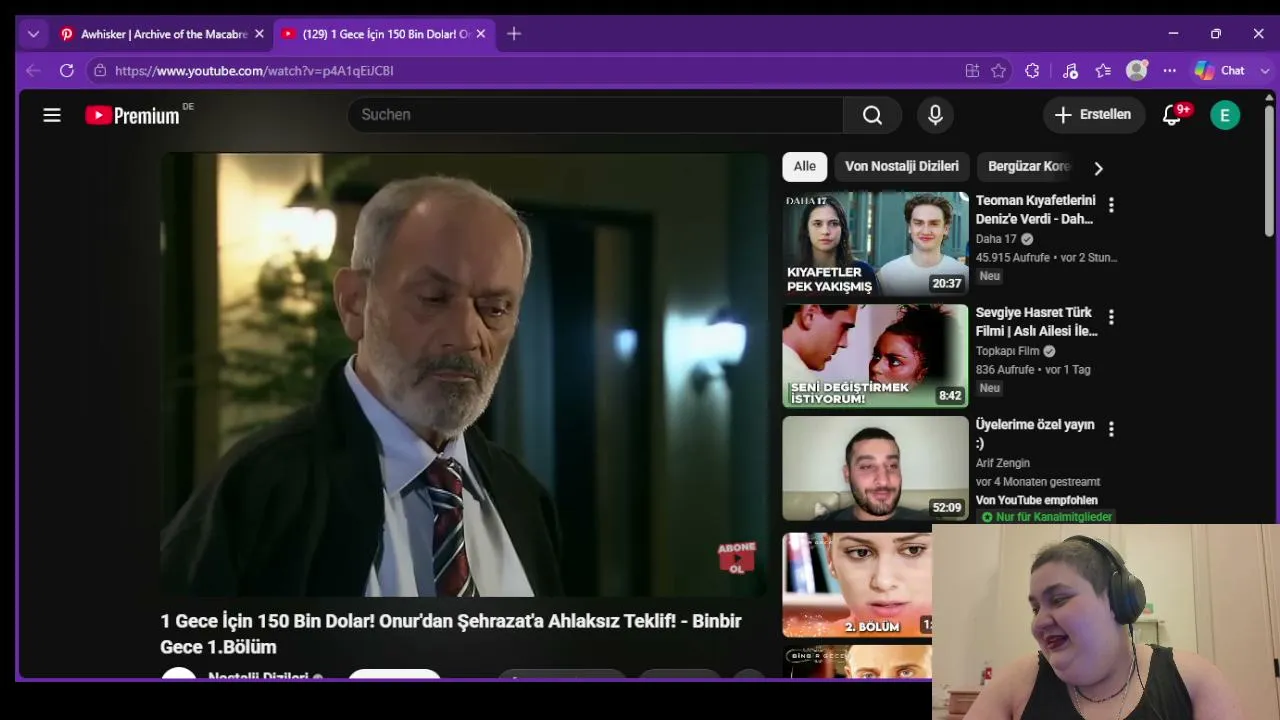Open a new browser tab

pos(514,34)
